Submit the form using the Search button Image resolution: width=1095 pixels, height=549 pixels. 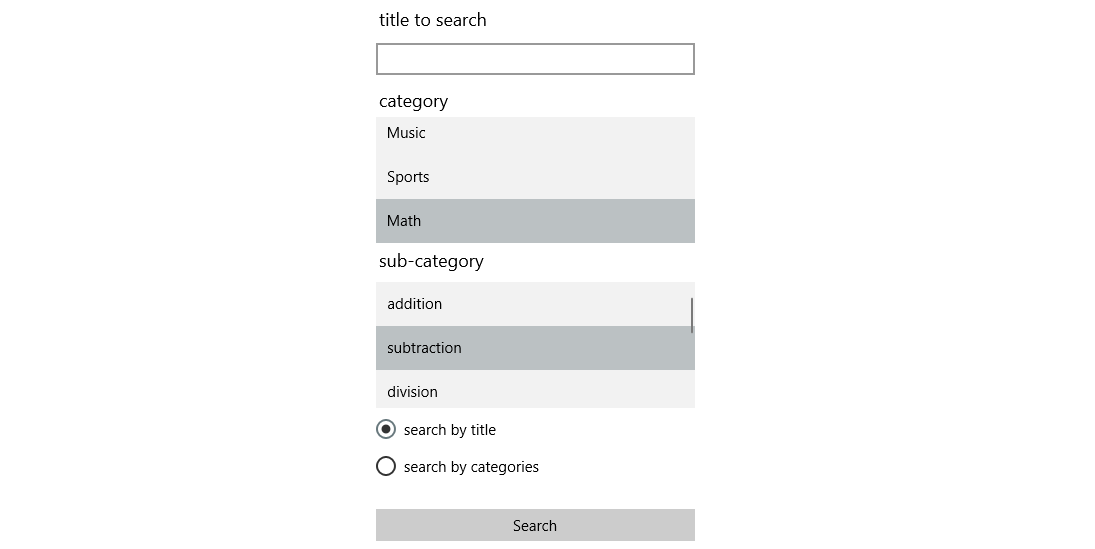tap(535, 525)
